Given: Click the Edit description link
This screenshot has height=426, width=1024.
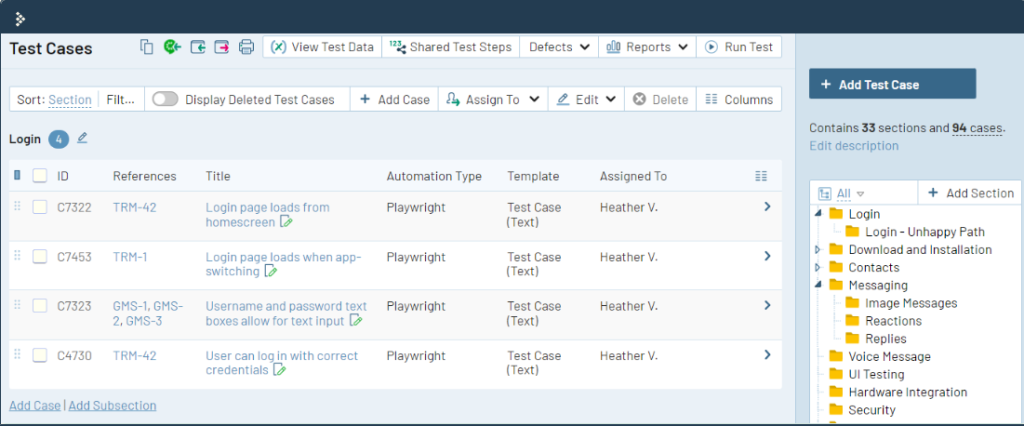Looking at the screenshot, I should pos(854,146).
